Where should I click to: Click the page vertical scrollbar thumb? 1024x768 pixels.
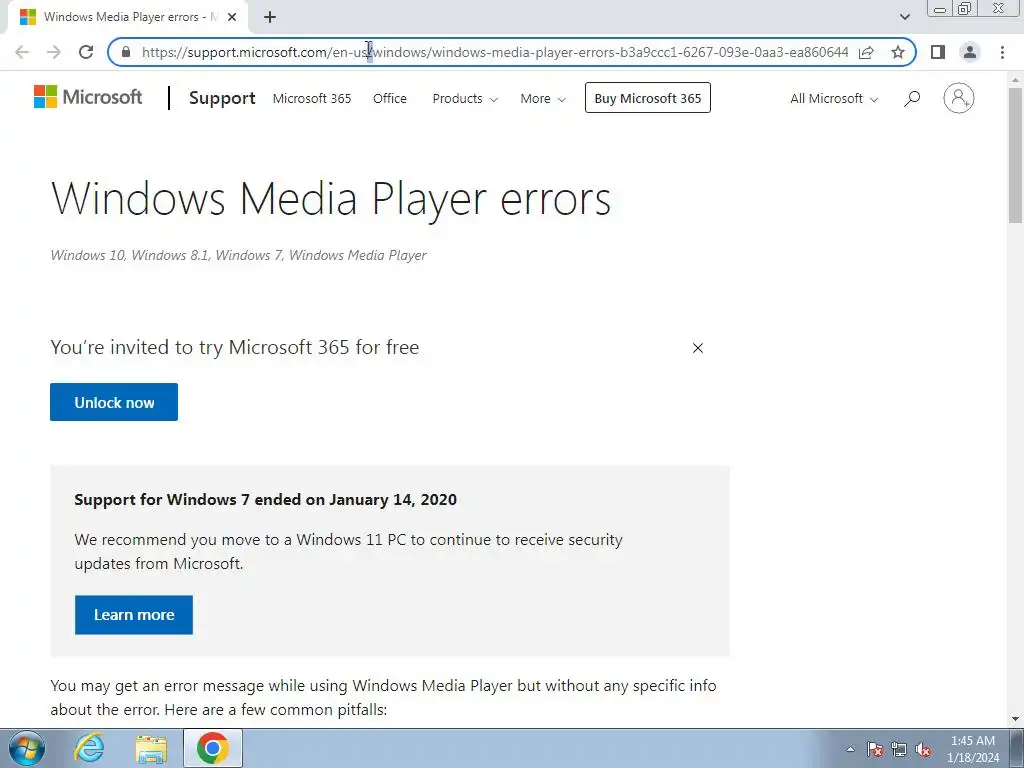(x=1016, y=155)
